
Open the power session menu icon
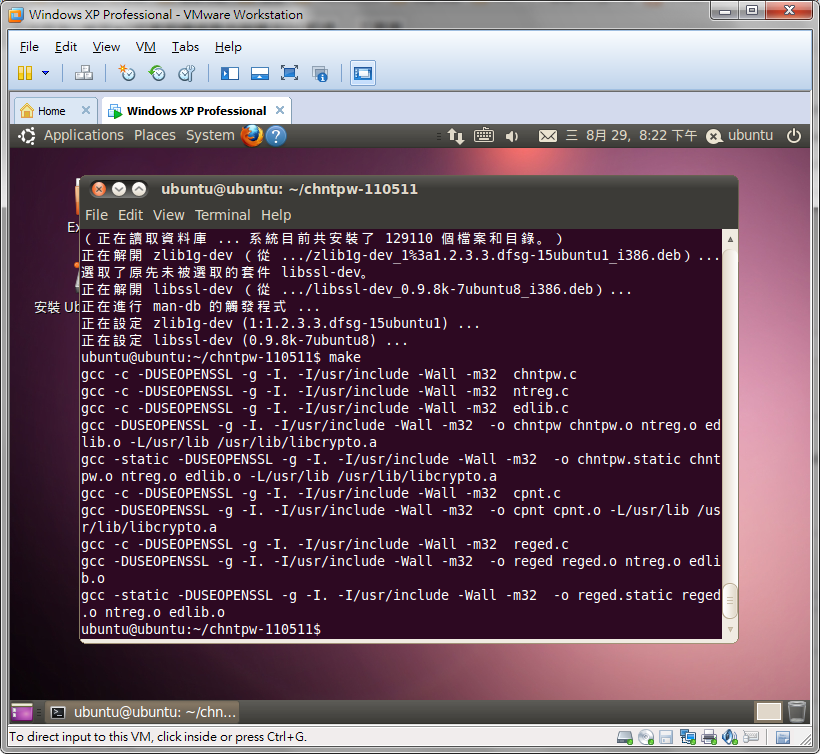pos(794,136)
